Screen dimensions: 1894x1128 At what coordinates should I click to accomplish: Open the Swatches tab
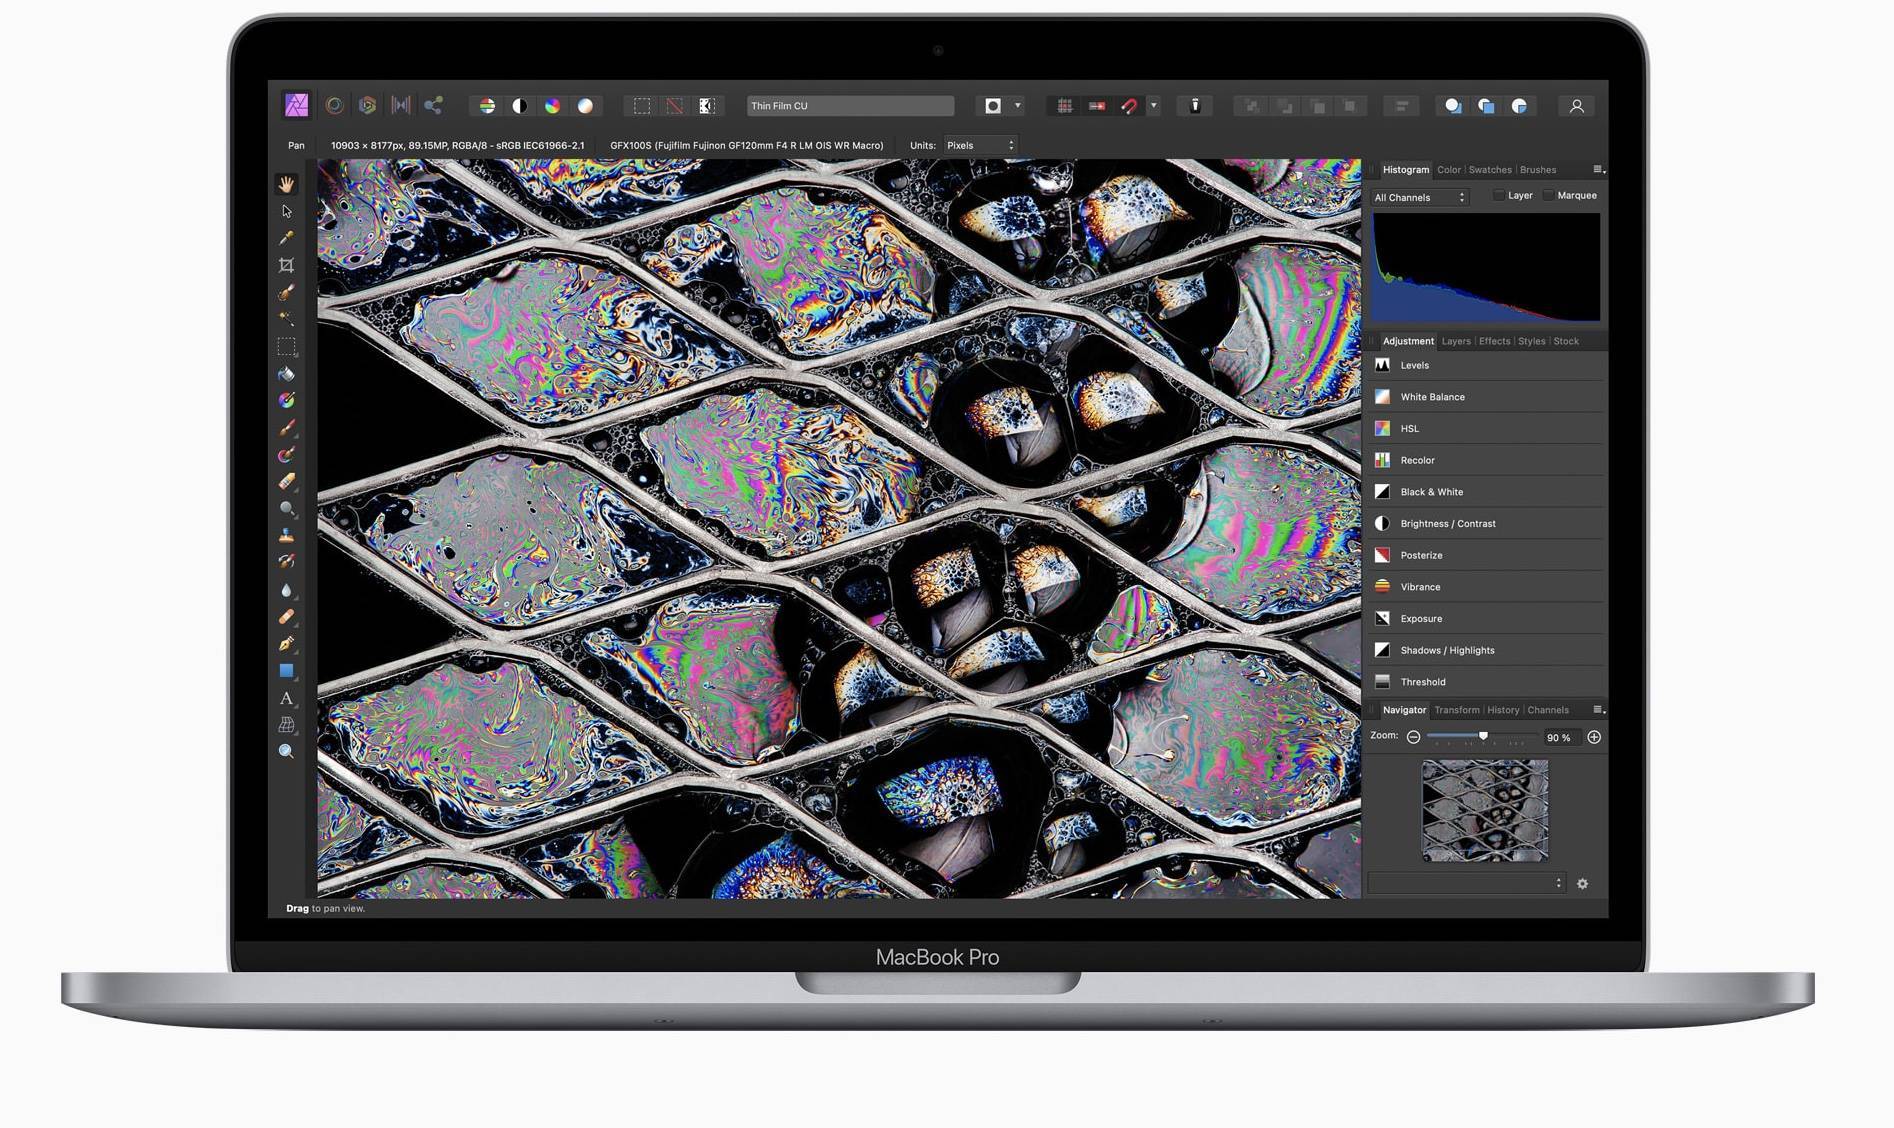[1489, 170]
